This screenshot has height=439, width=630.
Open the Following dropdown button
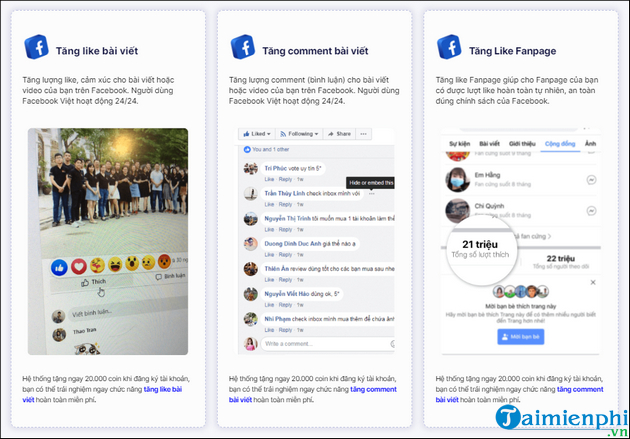click(x=299, y=134)
